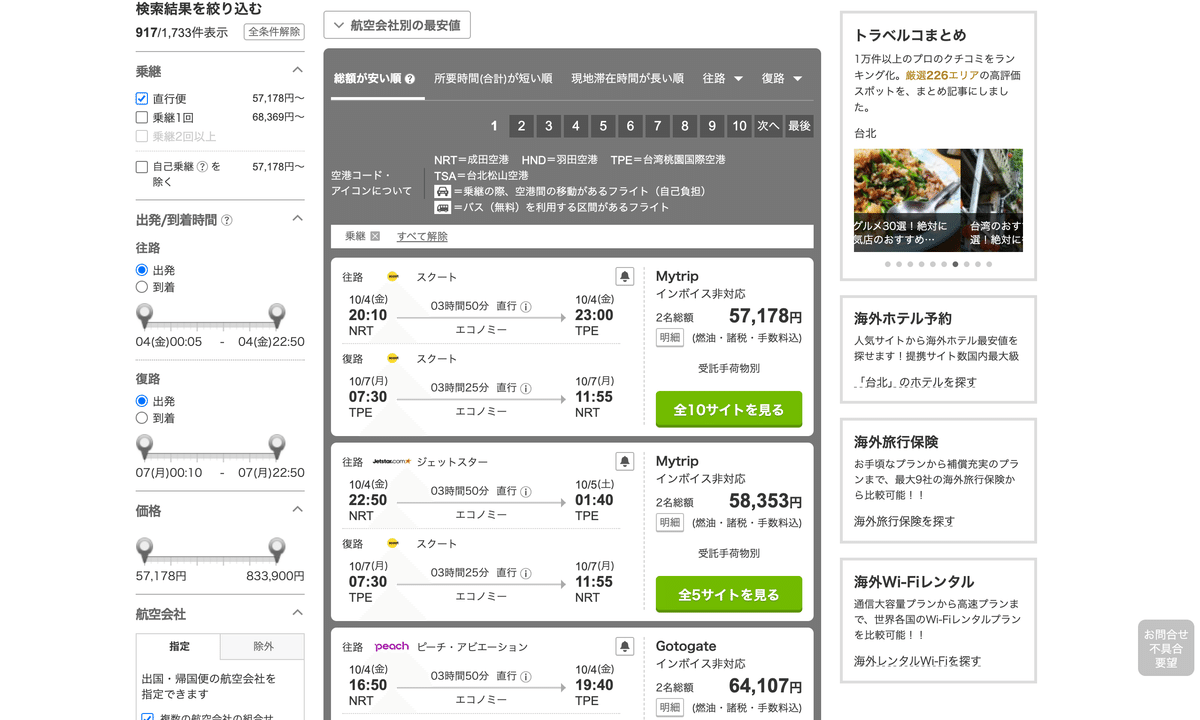Click price slider maximum handle
1200x720 pixels.
point(277,550)
